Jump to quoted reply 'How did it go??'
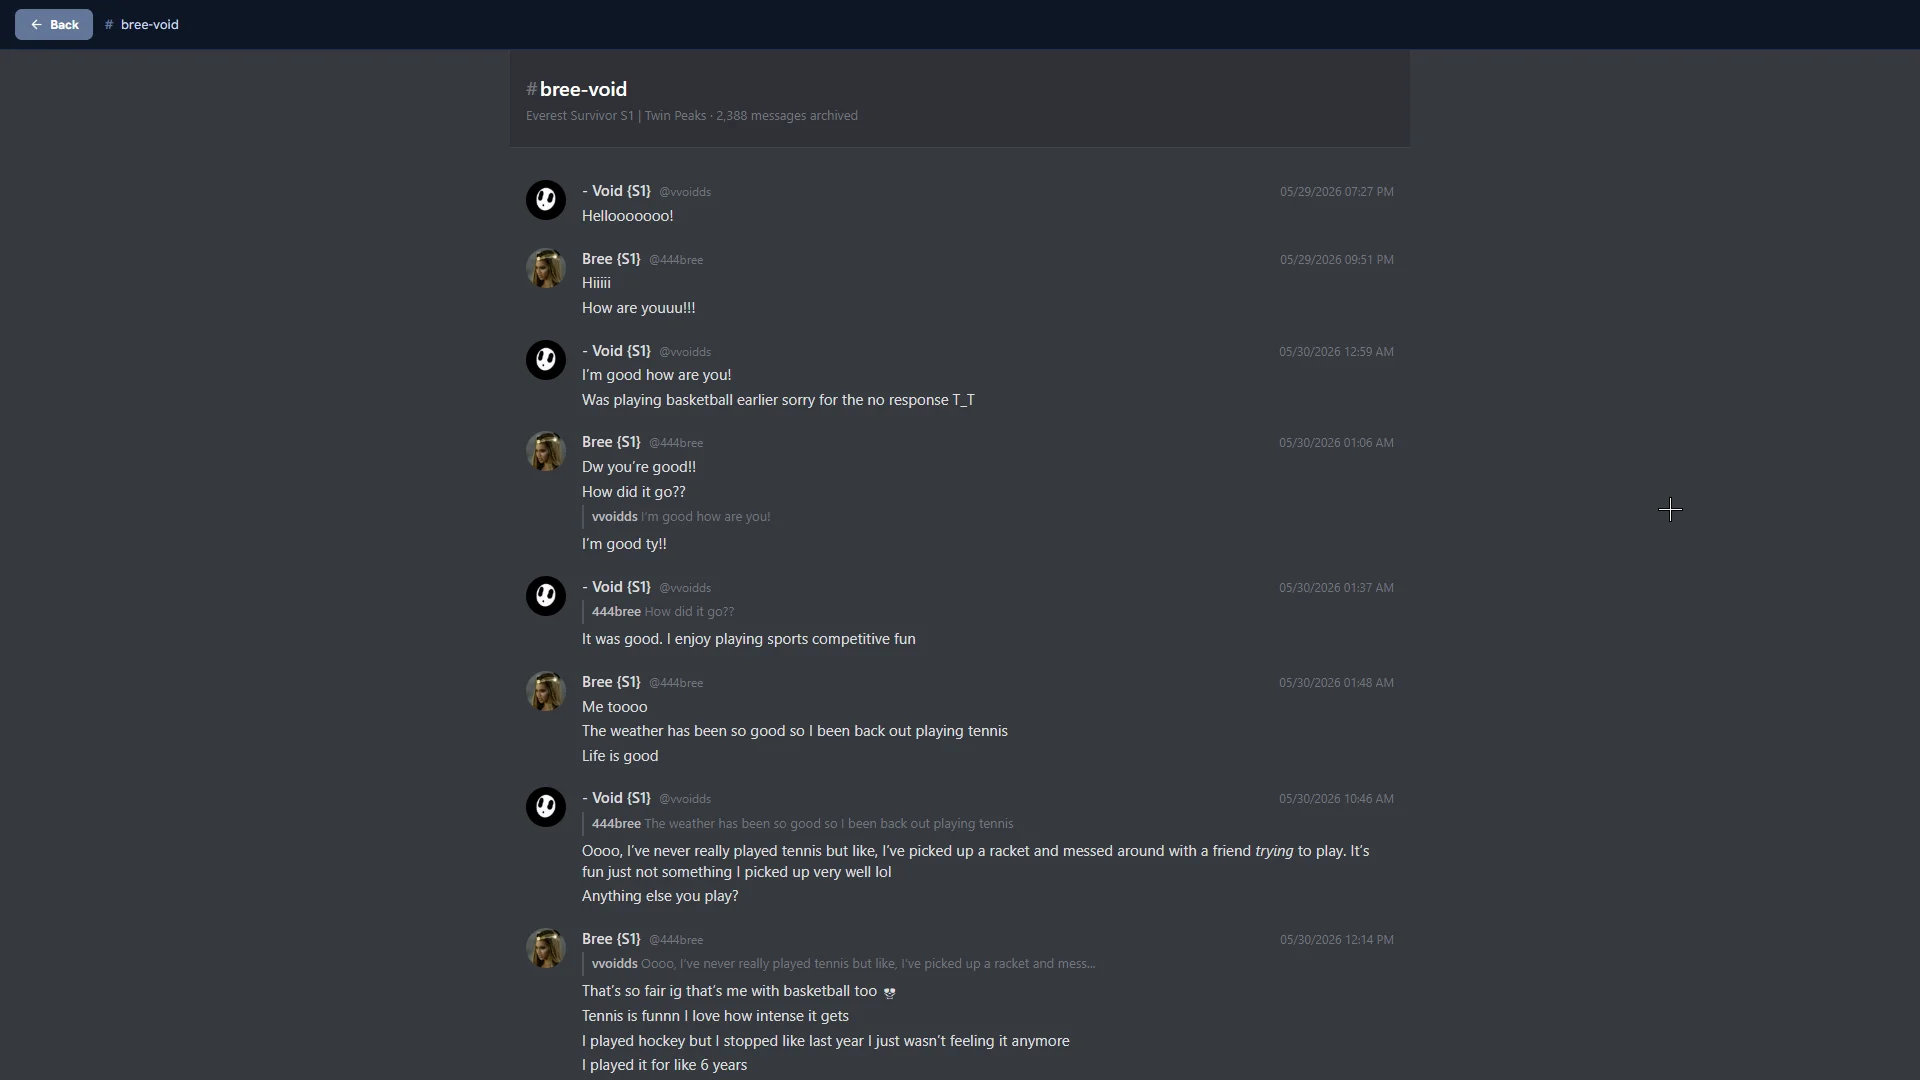 point(663,612)
